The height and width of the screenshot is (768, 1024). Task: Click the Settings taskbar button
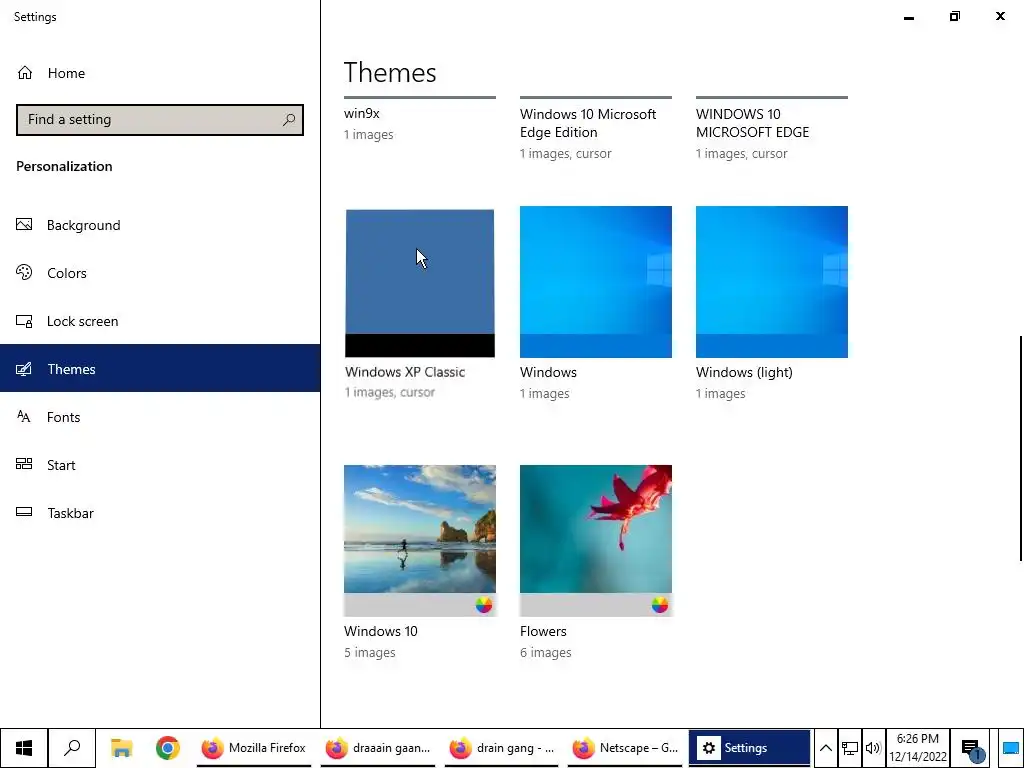[749, 748]
